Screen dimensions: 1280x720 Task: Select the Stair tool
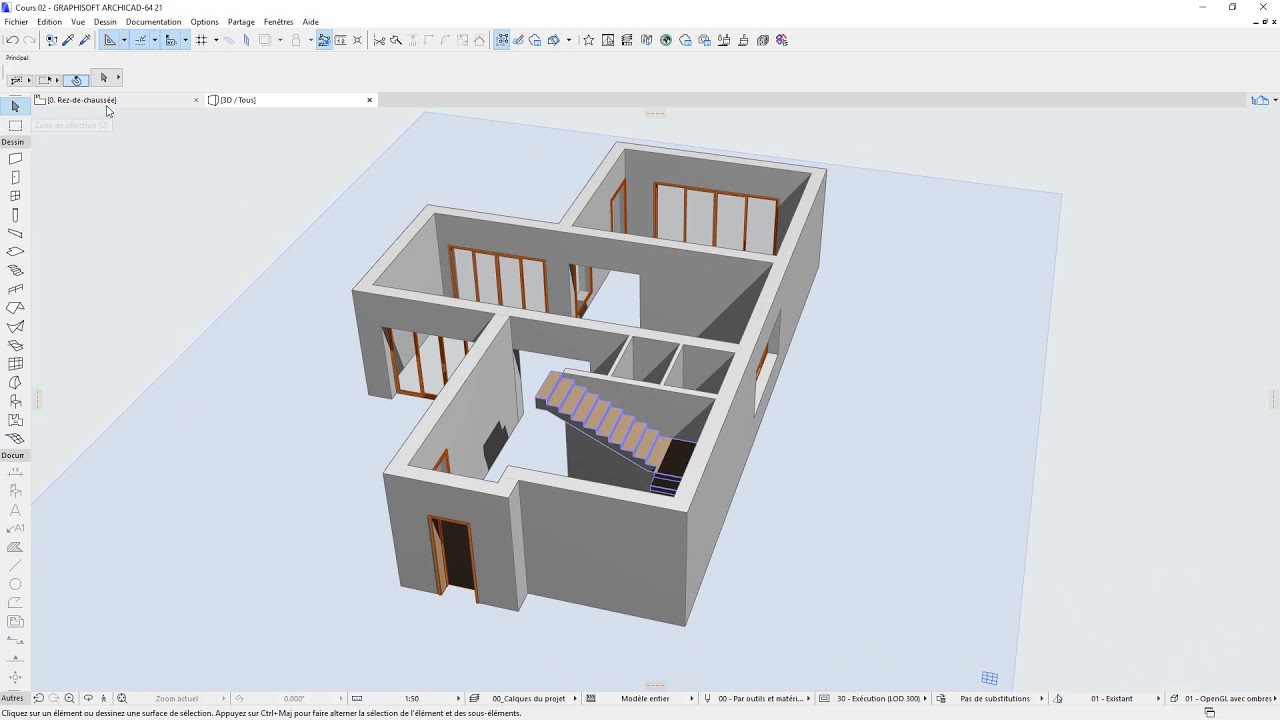(15, 271)
